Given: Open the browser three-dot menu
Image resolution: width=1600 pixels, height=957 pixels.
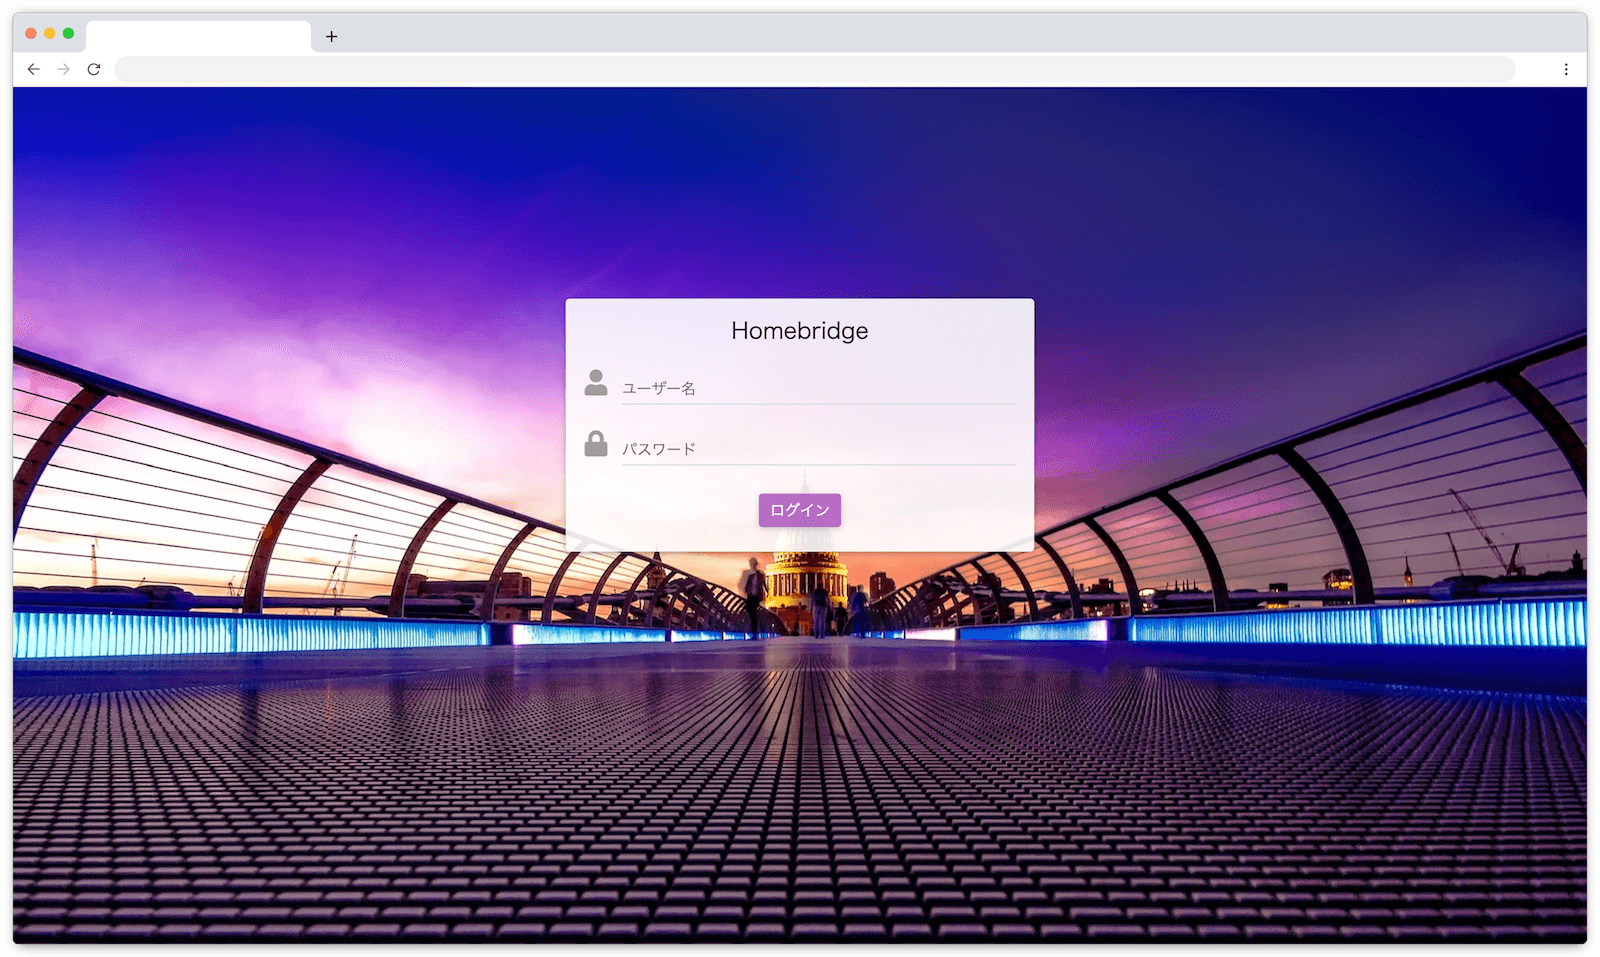Looking at the screenshot, I should pyautogui.click(x=1566, y=69).
